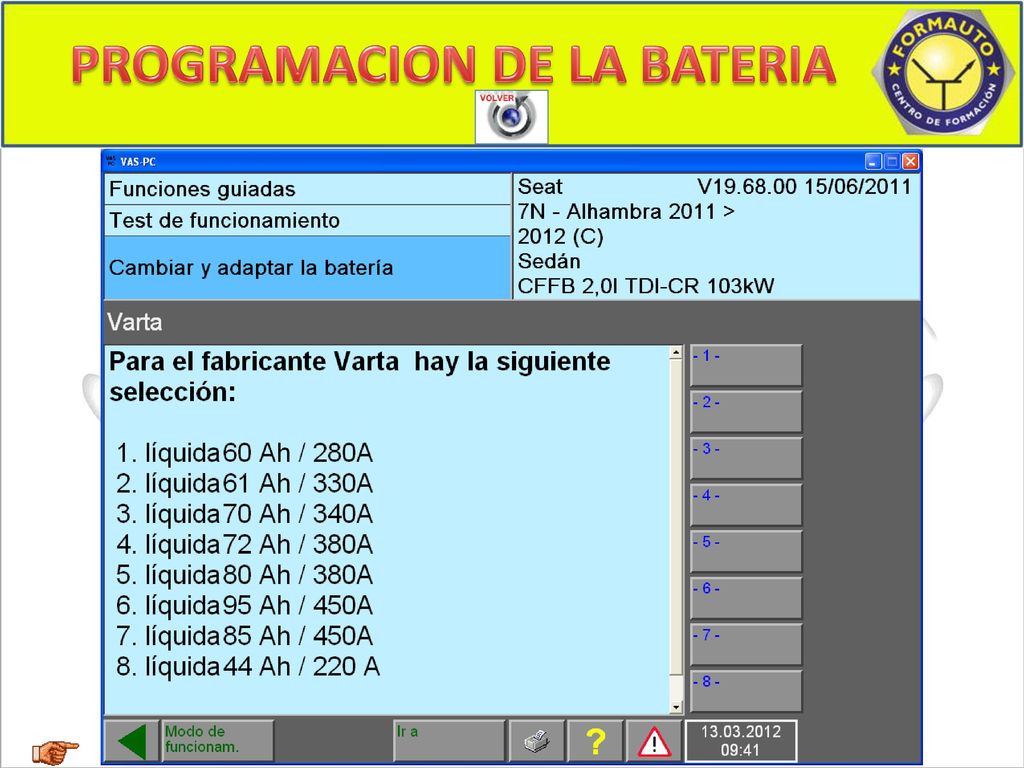Click list line '6. líquida 95 Ah / 450A'
Viewport: 1024px width, 768px height.
[244, 605]
